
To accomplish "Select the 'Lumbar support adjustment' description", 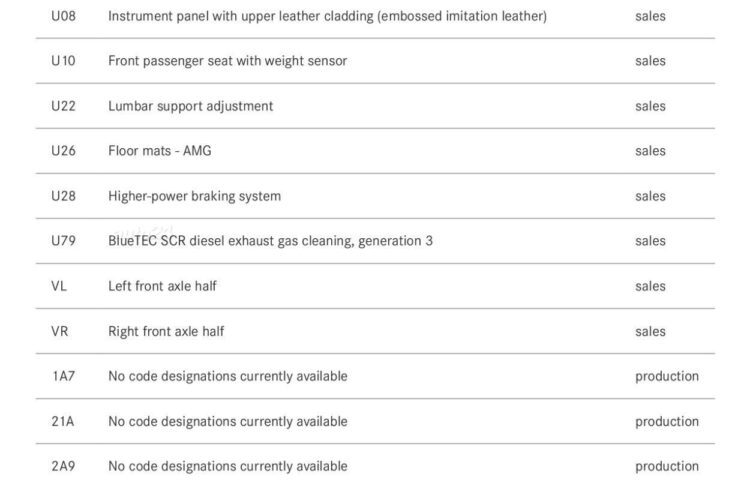I will (x=190, y=106).
